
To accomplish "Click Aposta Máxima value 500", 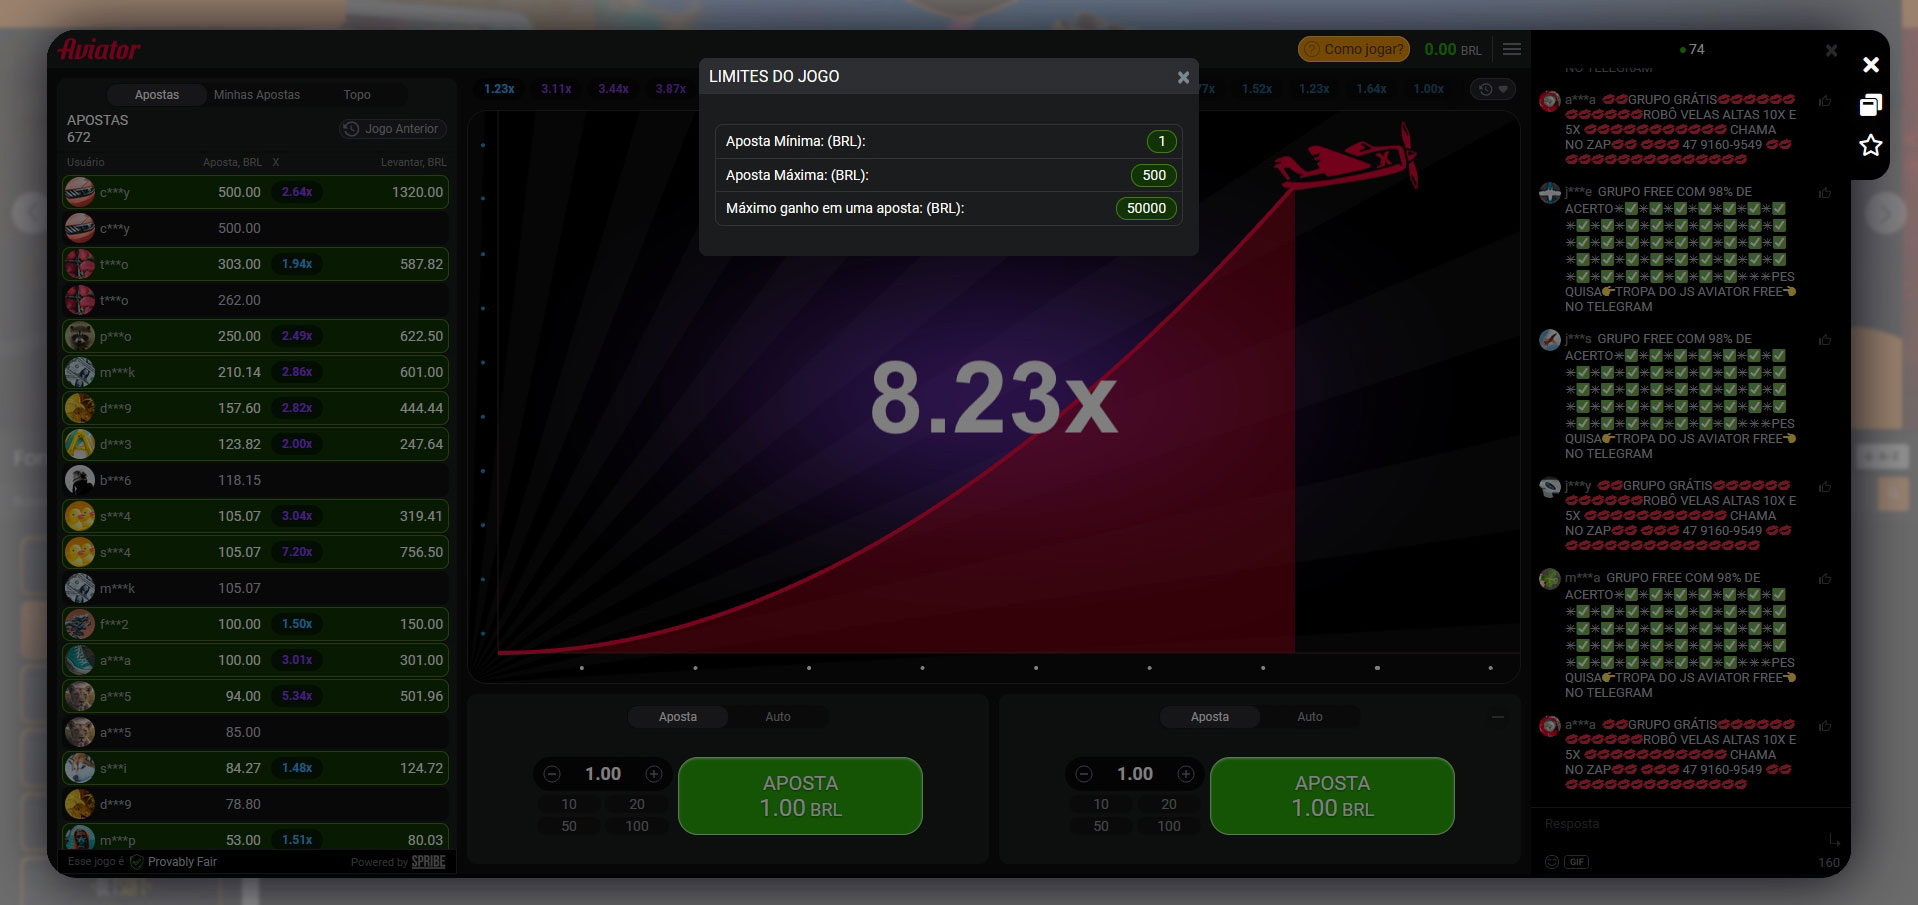I will 1154,175.
